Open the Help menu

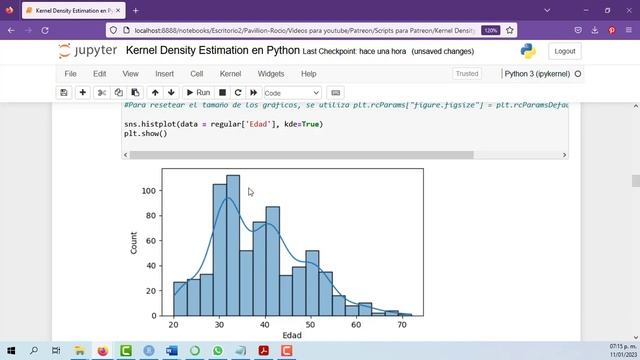[x=309, y=74]
